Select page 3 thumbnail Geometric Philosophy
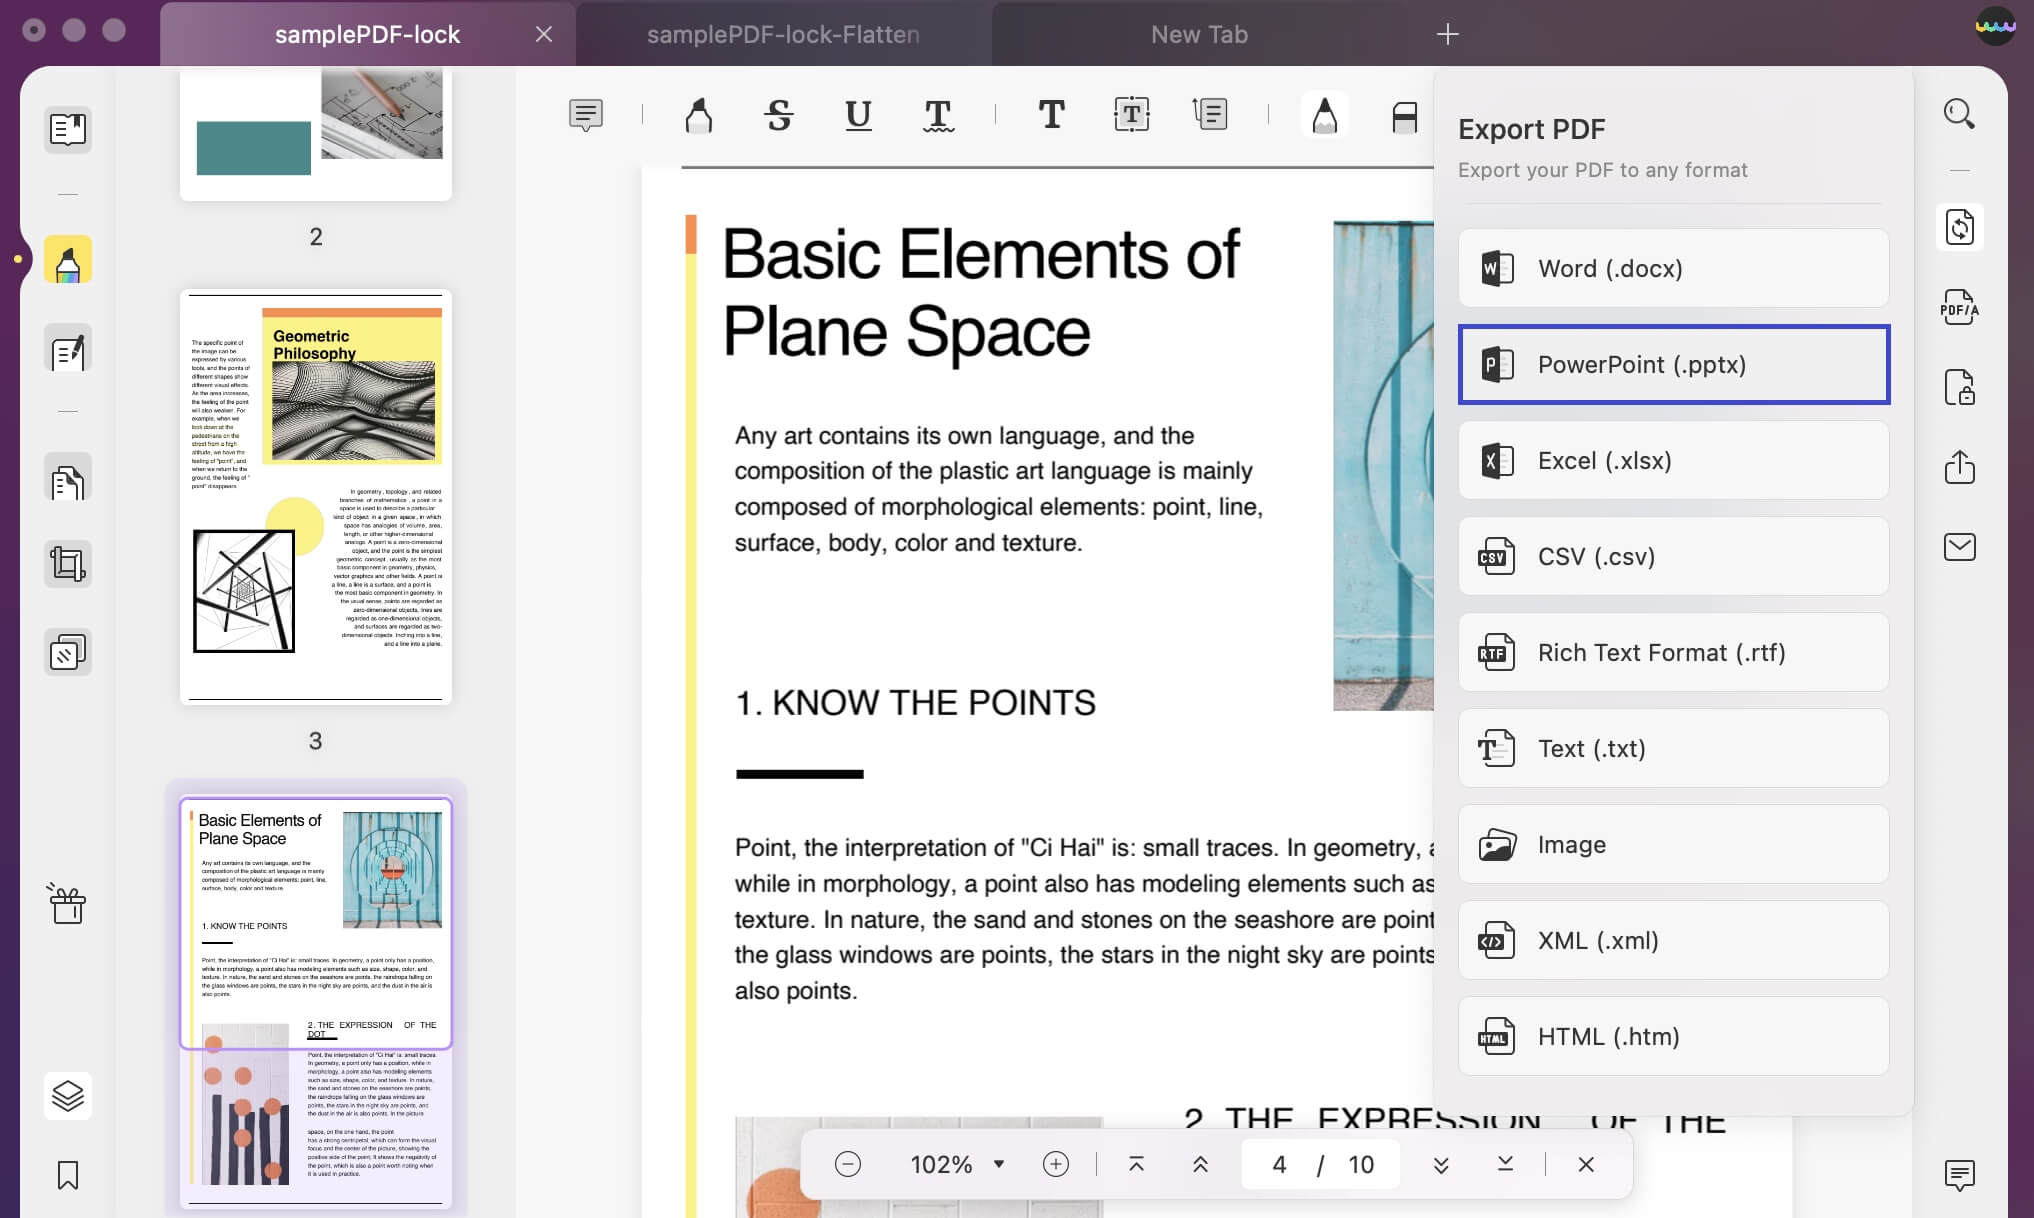This screenshot has width=2034, height=1218. (316, 497)
